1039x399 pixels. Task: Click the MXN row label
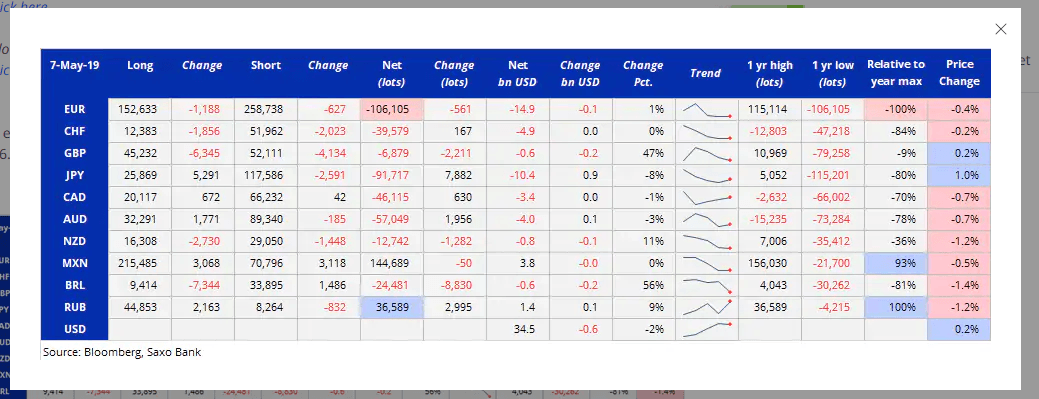[74, 263]
